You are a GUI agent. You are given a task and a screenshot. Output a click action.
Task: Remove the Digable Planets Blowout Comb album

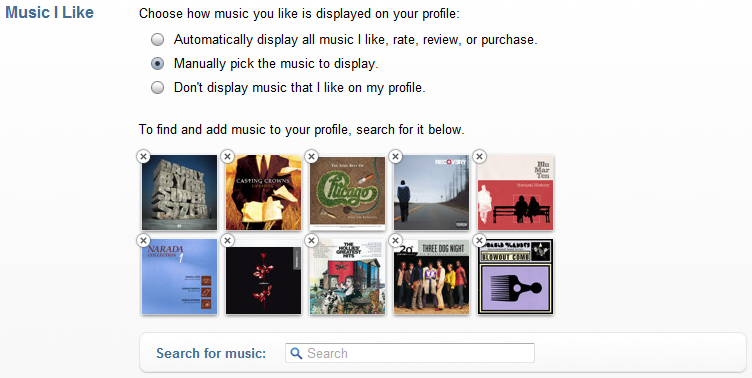tap(479, 240)
